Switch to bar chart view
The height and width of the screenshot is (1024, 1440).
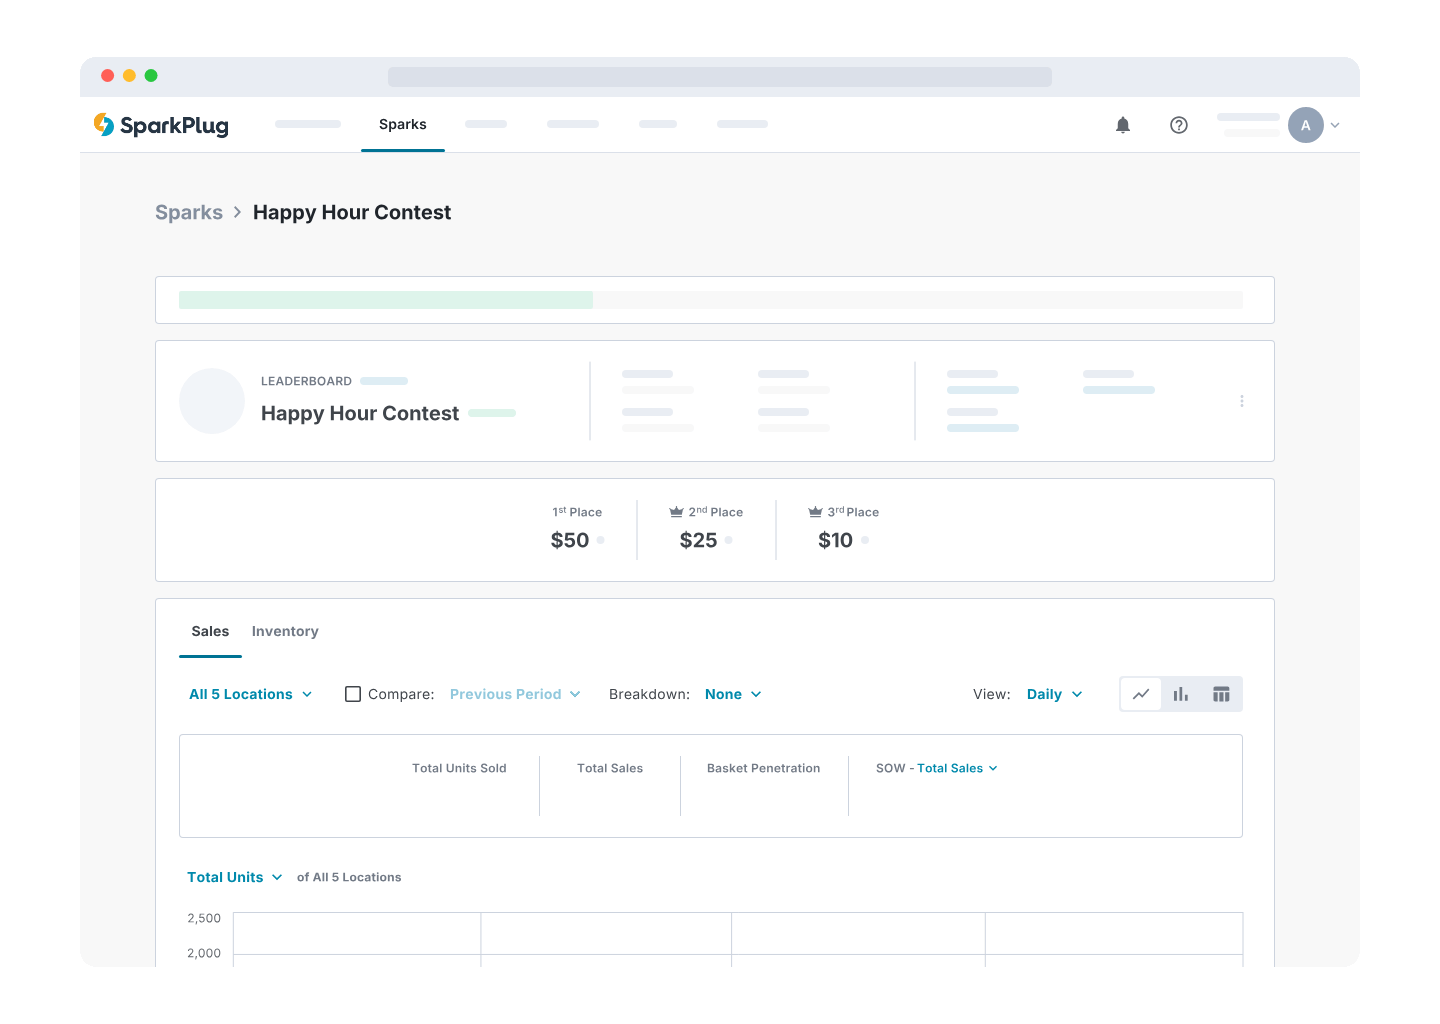(x=1181, y=694)
